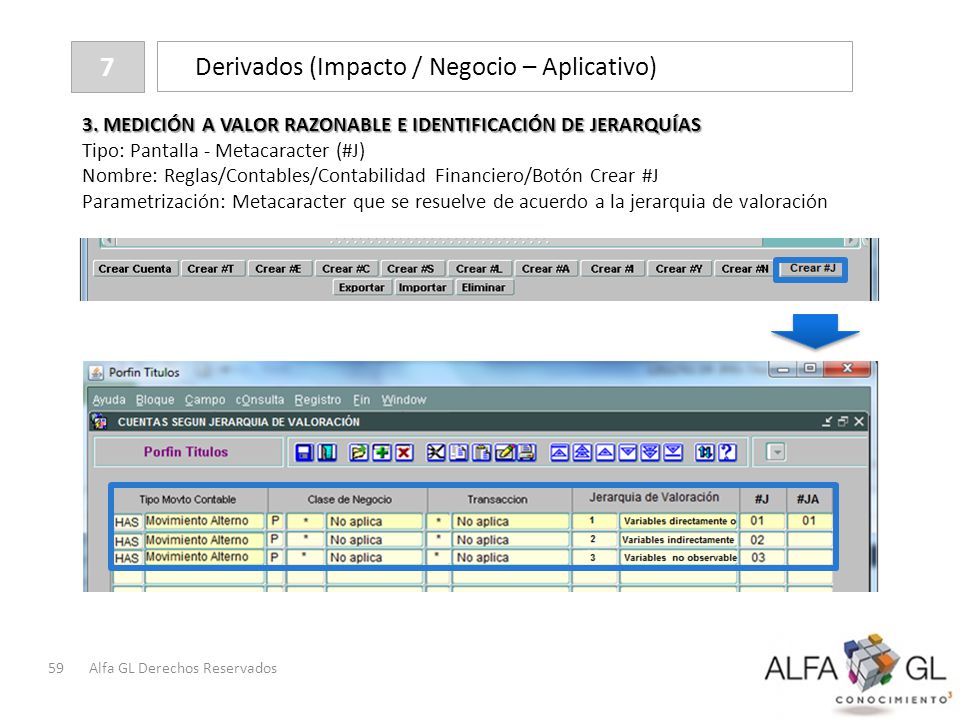Click the Enter Query folder icon
The width and height of the screenshot is (960, 720).
click(358, 452)
